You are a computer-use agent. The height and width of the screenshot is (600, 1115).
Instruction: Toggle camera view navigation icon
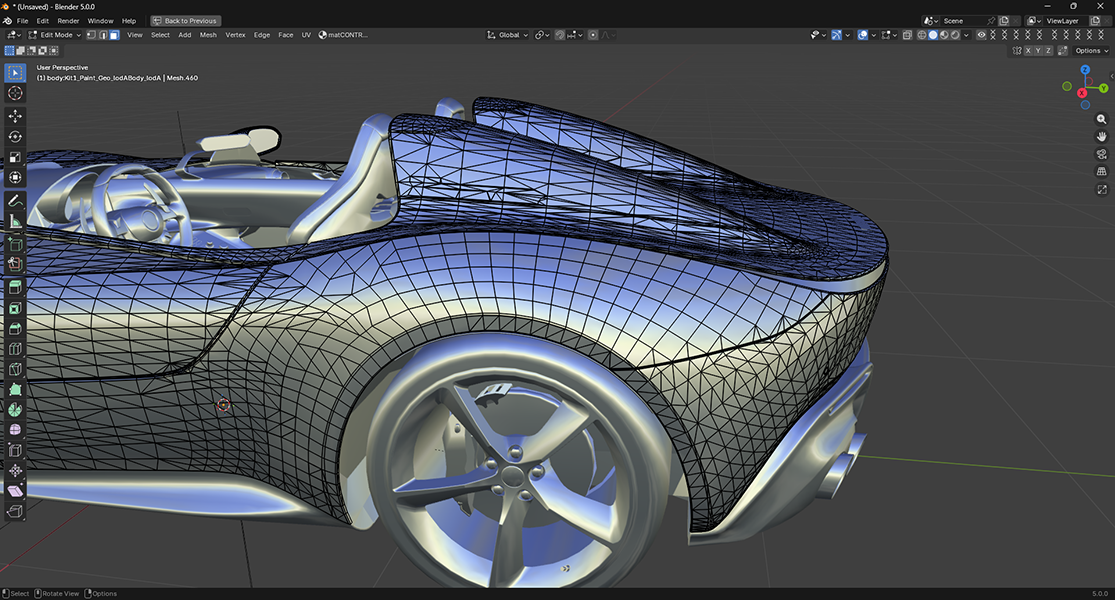pos(1101,154)
